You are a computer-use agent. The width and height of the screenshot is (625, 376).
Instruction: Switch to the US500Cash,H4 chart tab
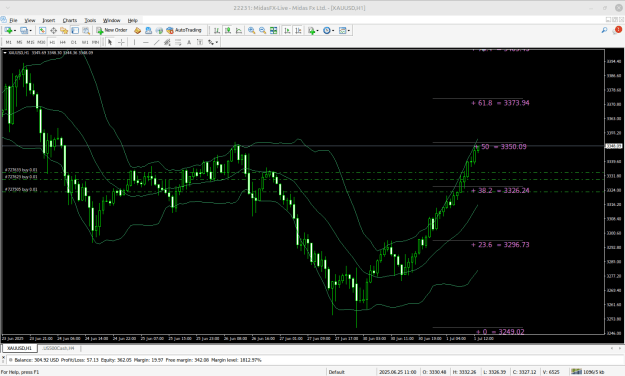(x=58, y=348)
